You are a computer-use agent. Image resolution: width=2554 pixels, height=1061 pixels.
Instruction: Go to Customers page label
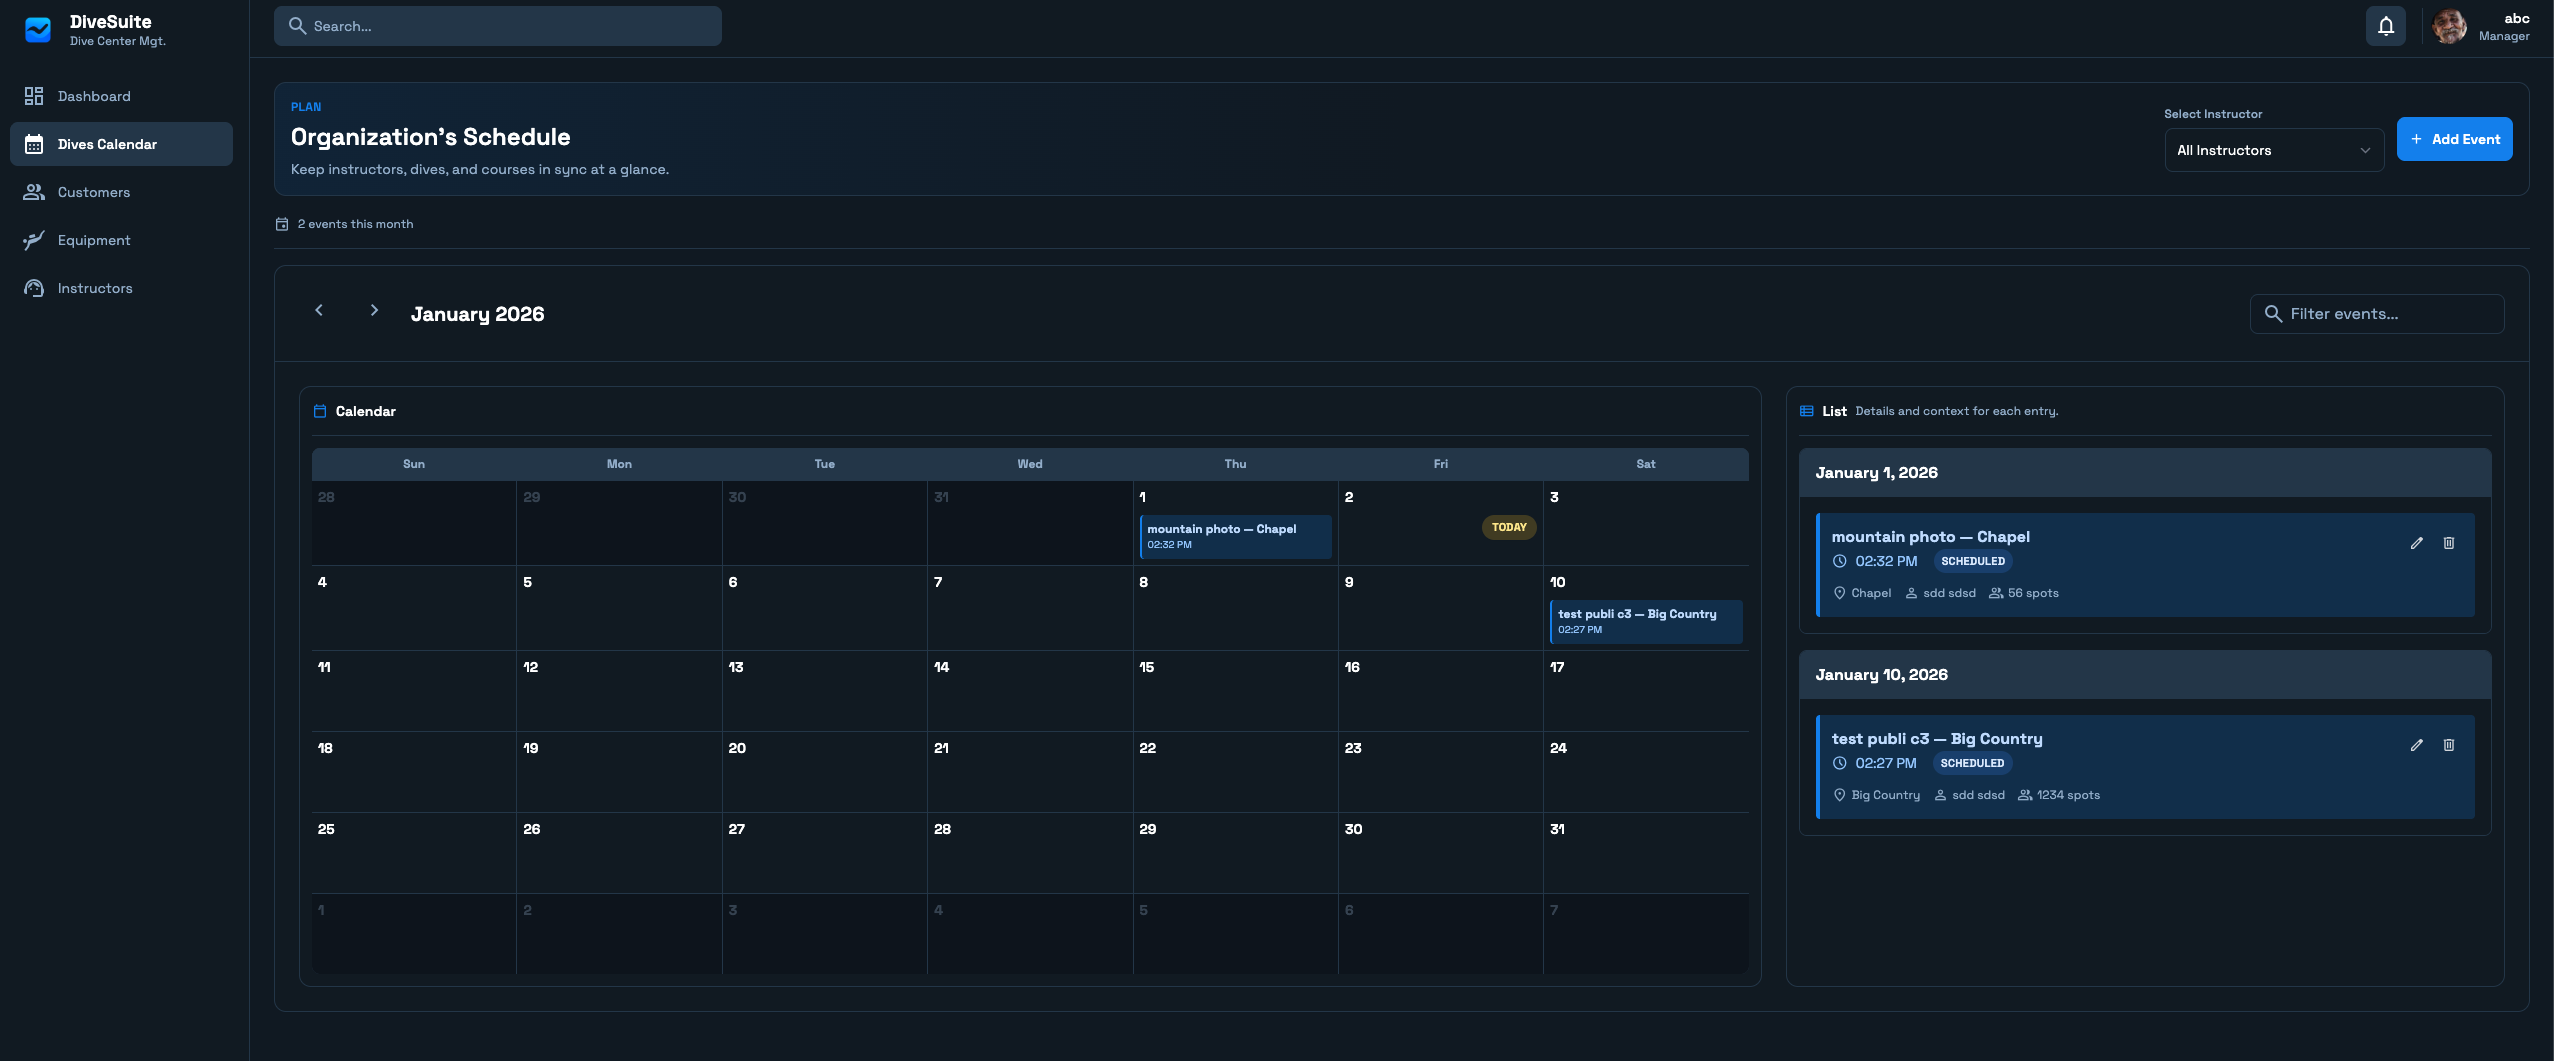pyautogui.click(x=94, y=192)
